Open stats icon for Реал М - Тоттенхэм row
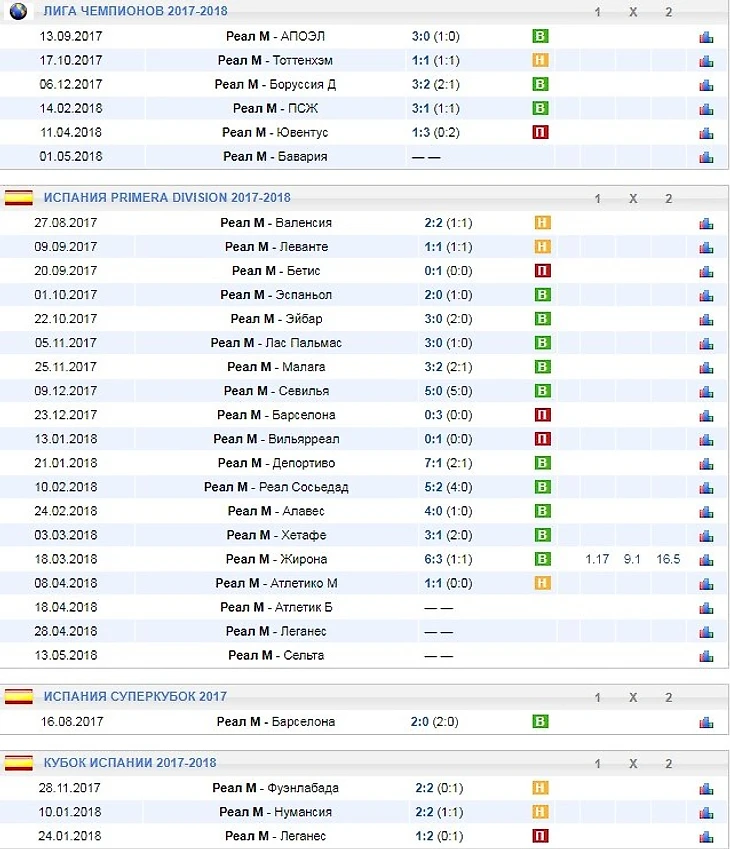730x849 pixels. (x=706, y=61)
